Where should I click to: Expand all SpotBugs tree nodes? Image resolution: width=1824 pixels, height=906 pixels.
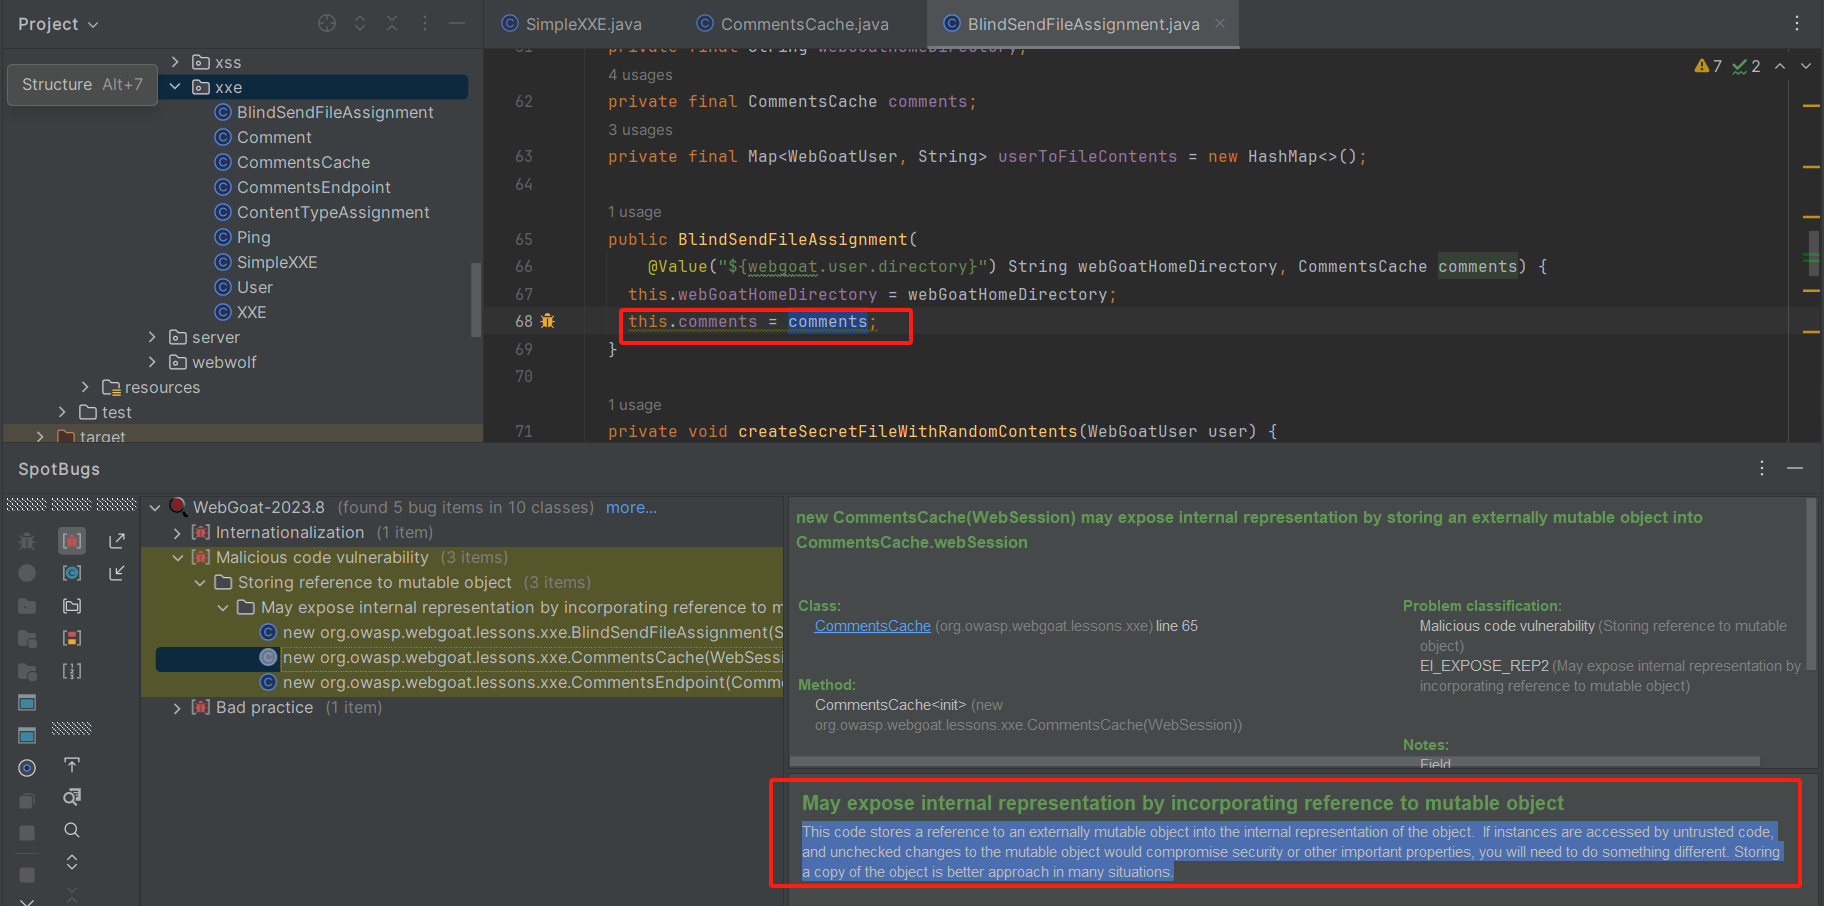point(117,541)
